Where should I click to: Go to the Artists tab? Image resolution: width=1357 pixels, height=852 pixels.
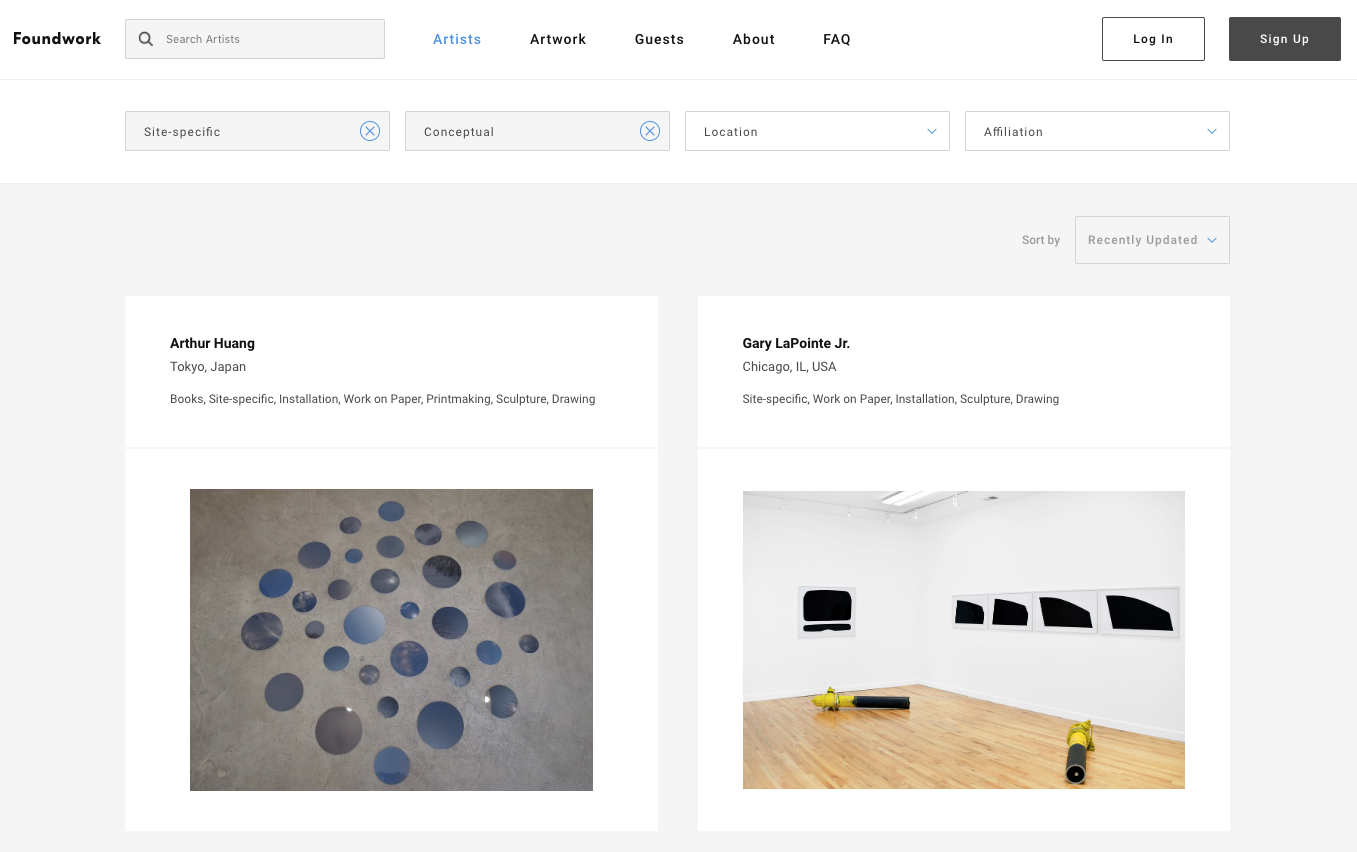[457, 39]
